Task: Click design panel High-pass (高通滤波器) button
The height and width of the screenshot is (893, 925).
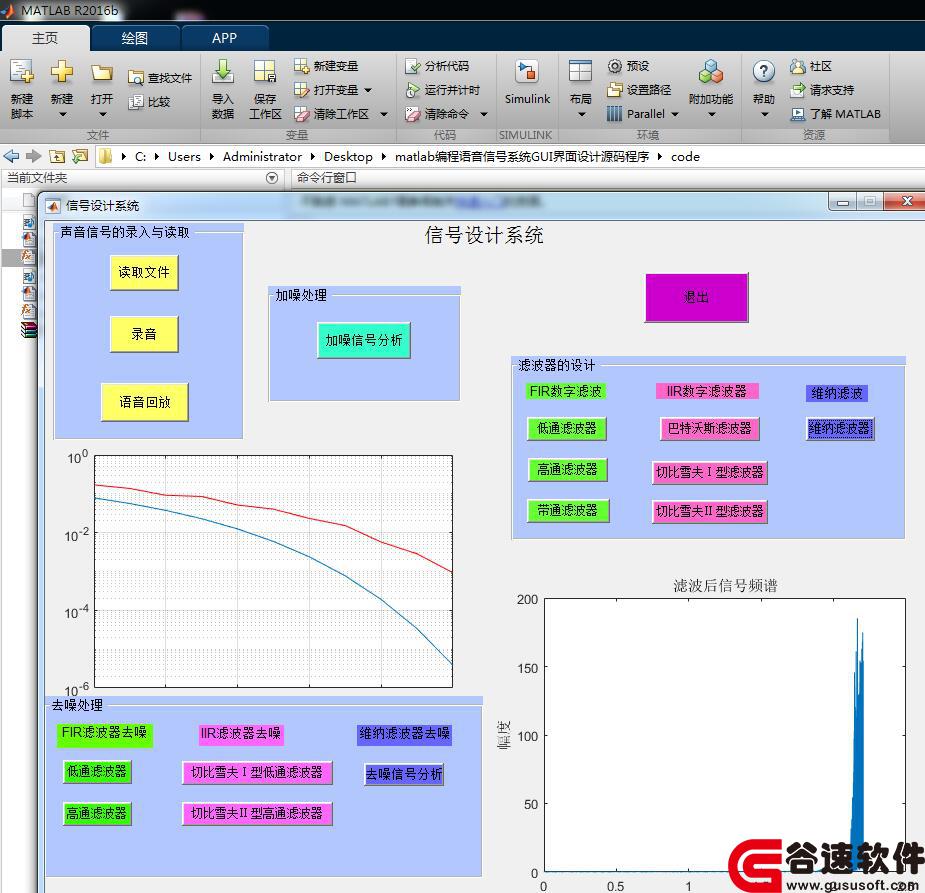Action: [x=568, y=470]
